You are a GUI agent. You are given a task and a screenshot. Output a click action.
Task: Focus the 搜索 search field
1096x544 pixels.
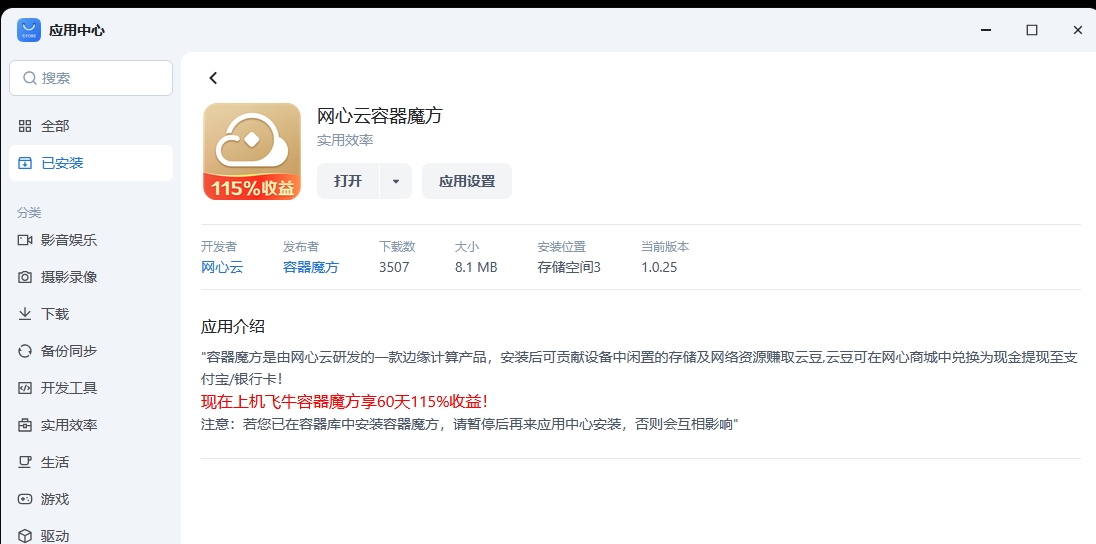91,78
